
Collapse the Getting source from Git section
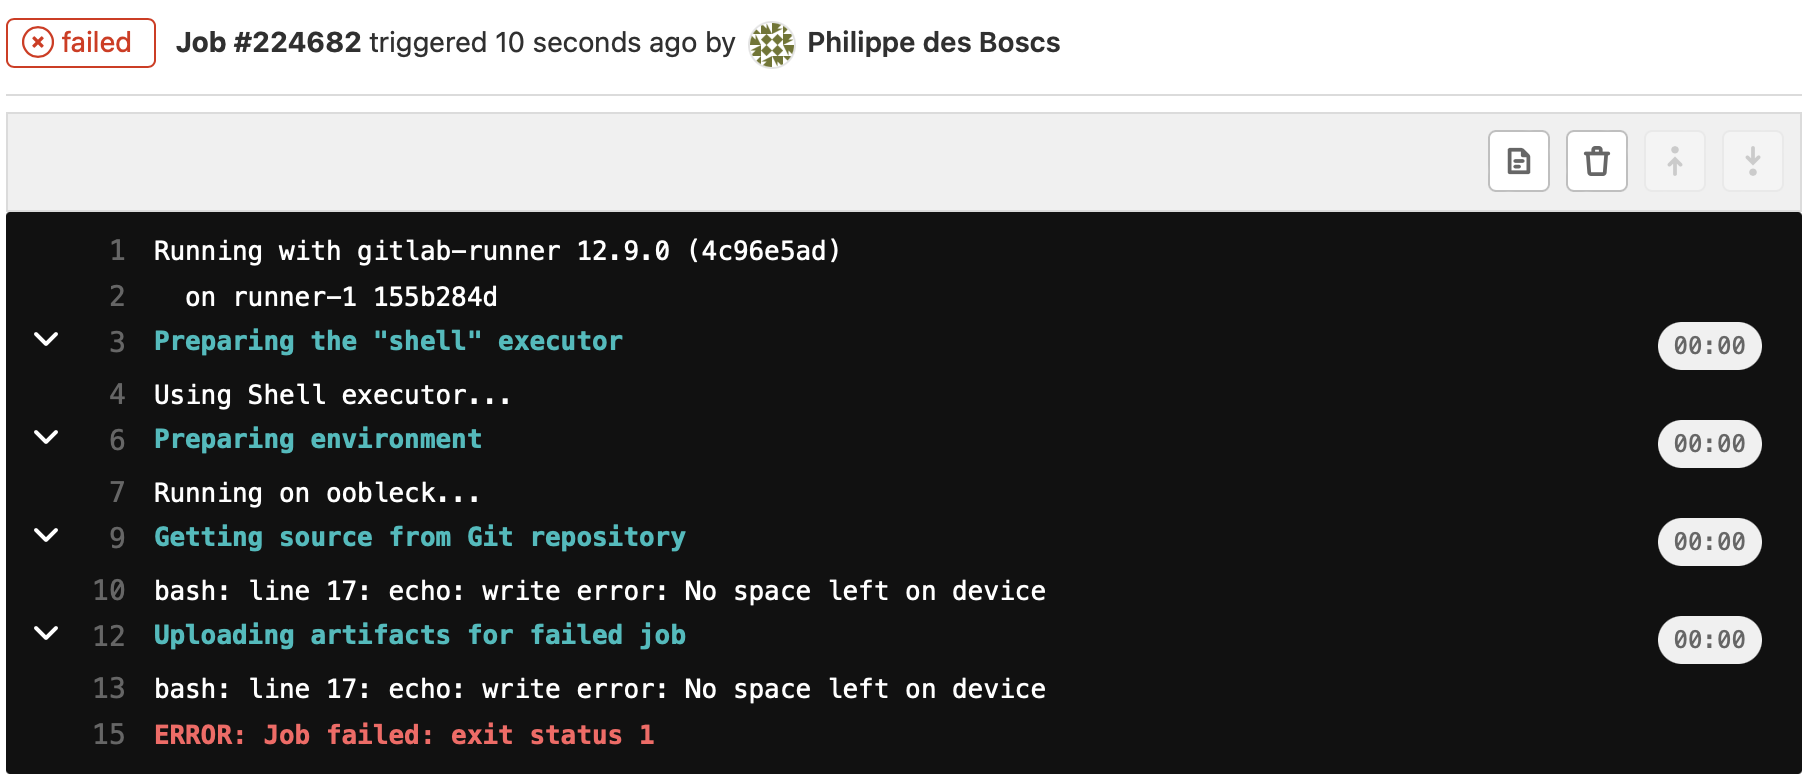point(46,536)
